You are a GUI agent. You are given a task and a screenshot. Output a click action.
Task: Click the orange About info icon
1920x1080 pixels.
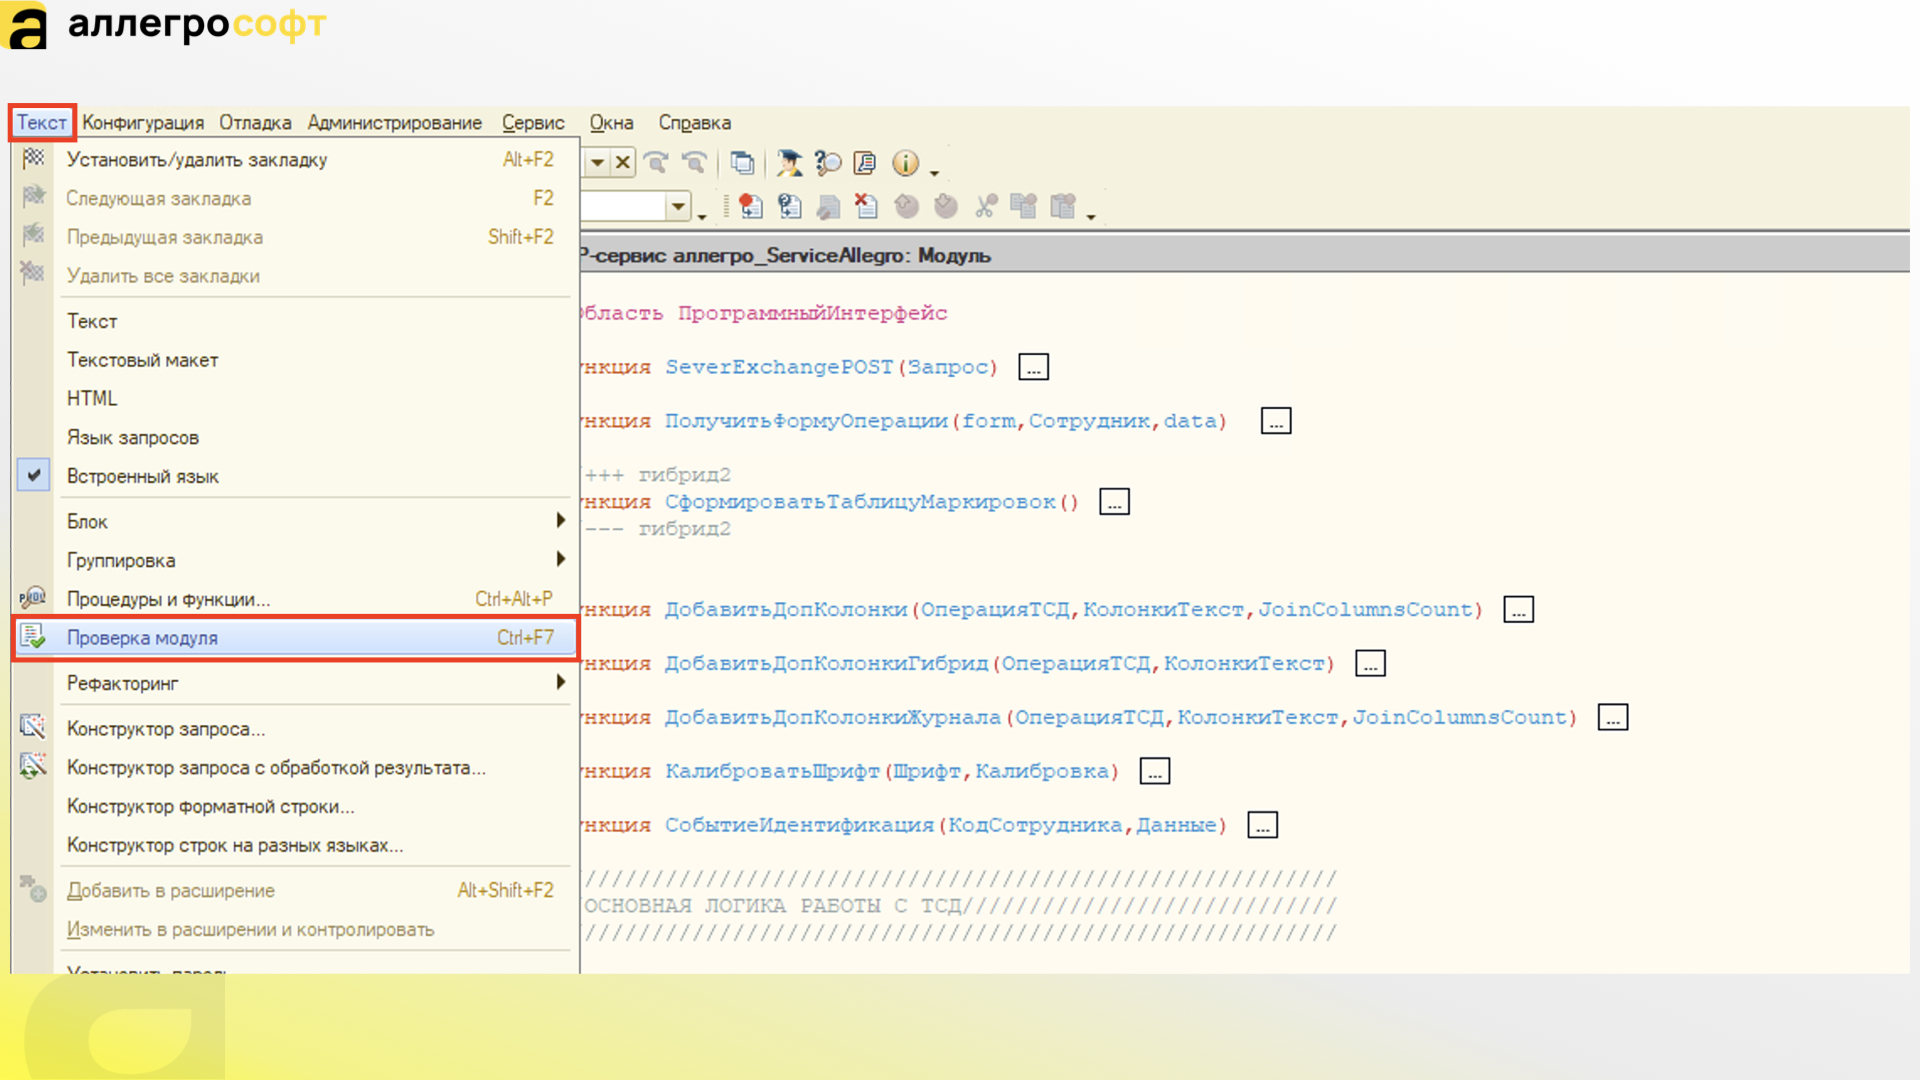pyautogui.click(x=905, y=162)
